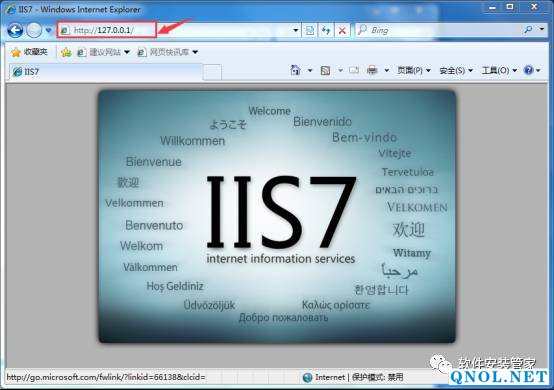Click the red Stop loading icon
The width and height of the screenshot is (554, 390).
pyautogui.click(x=342, y=30)
